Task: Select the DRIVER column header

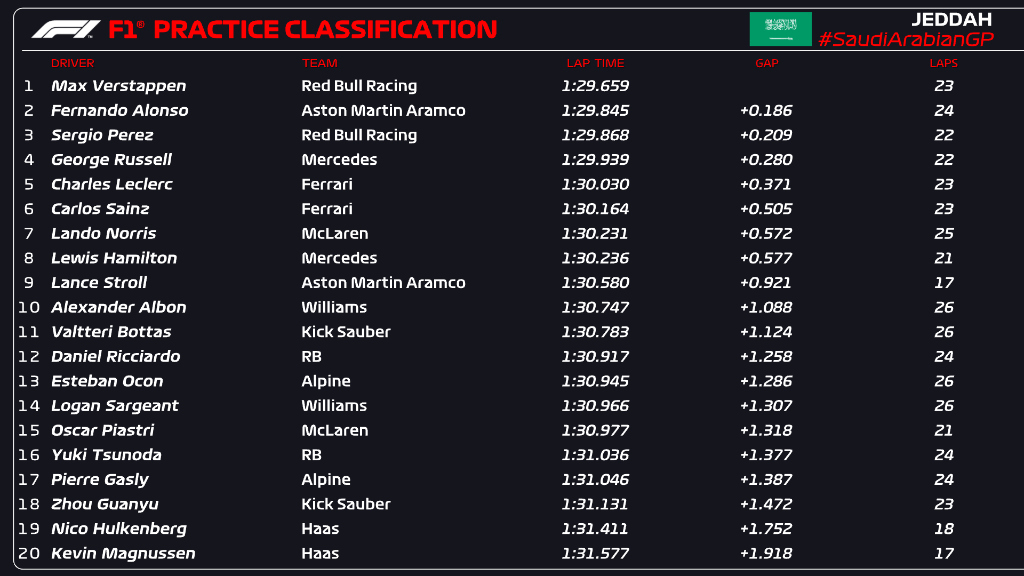Action: click(73, 63)
